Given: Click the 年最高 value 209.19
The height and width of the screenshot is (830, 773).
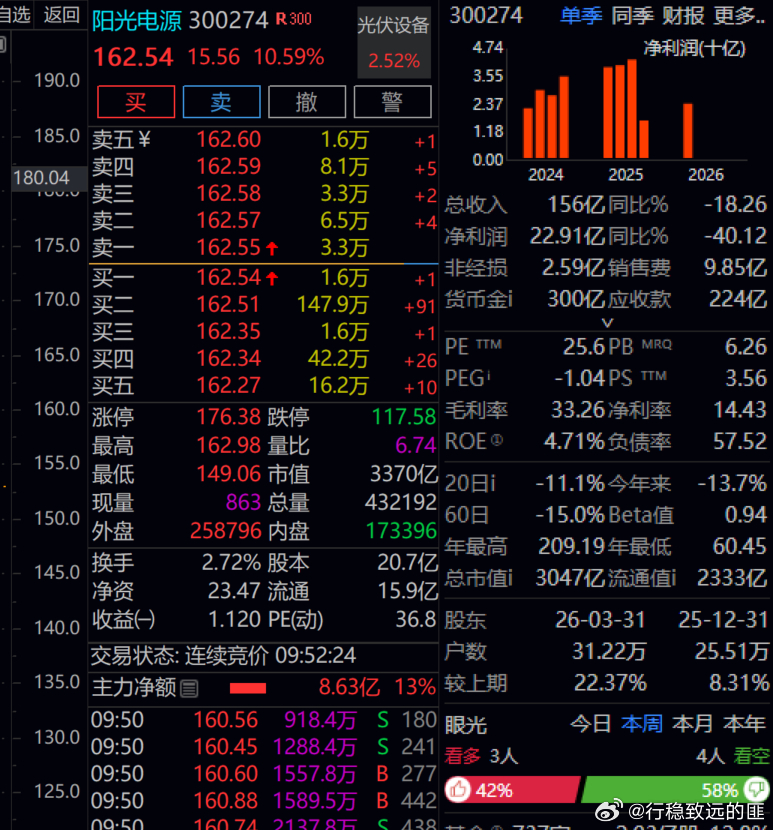Looking at the screenshot, I should pyautogui.click(x=571, y=546).
